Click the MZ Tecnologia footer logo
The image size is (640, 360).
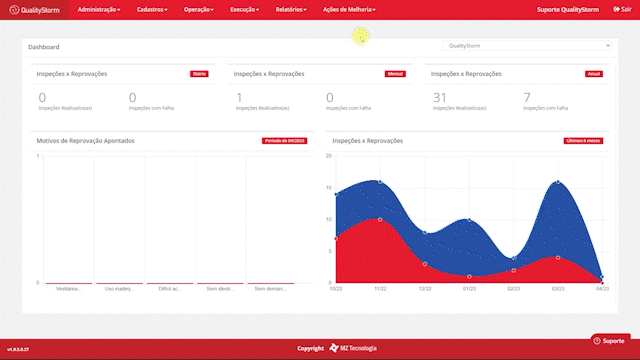pyautogui.click(x=353, y=348)
